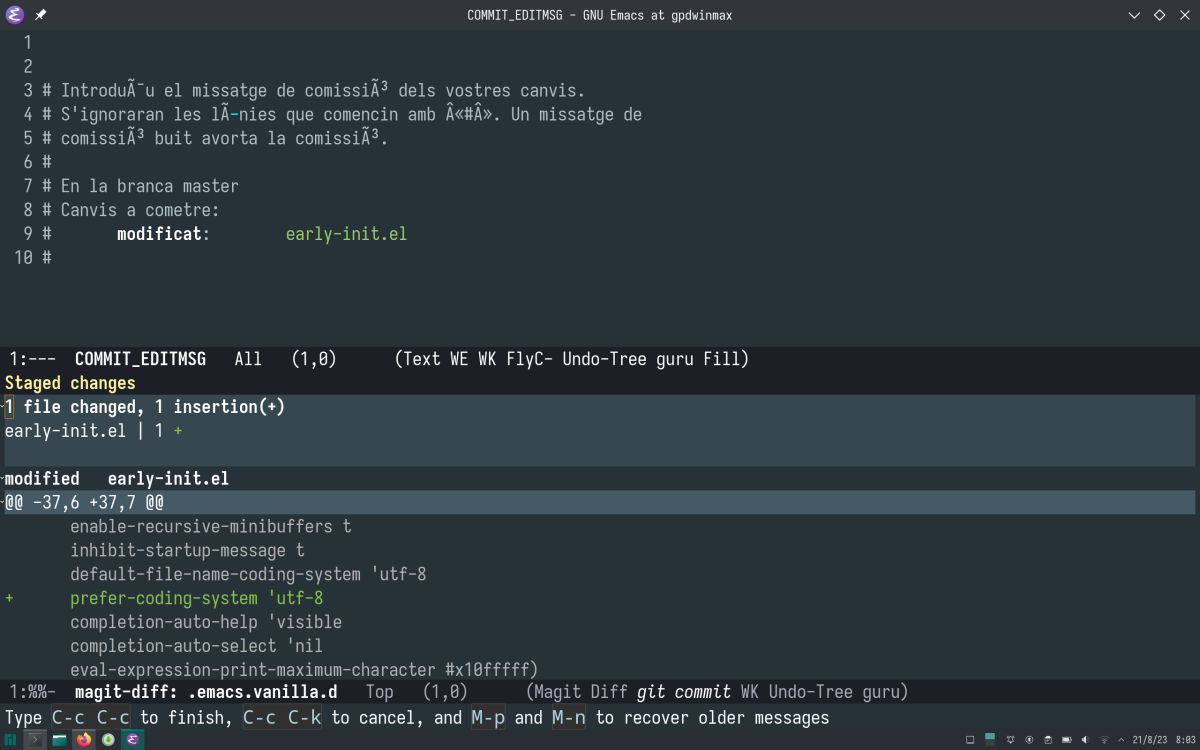The width and height of the screenshot is (1200, 750).
Task: Launch the terminal from the taskbar
Action: [35, 740]
